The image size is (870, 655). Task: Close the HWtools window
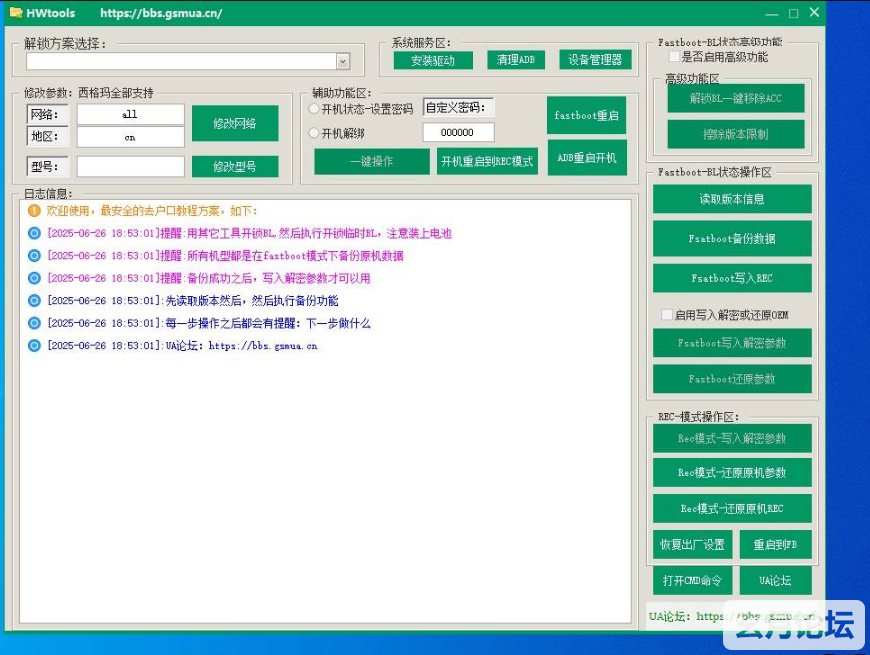point(814,12)
